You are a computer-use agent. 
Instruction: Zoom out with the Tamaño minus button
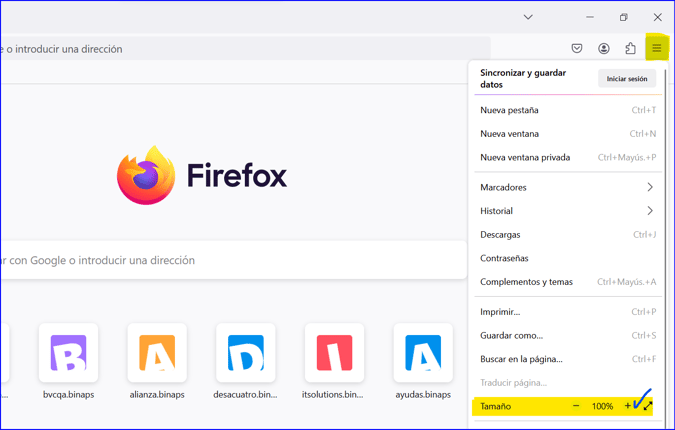[x=576, y=406]
